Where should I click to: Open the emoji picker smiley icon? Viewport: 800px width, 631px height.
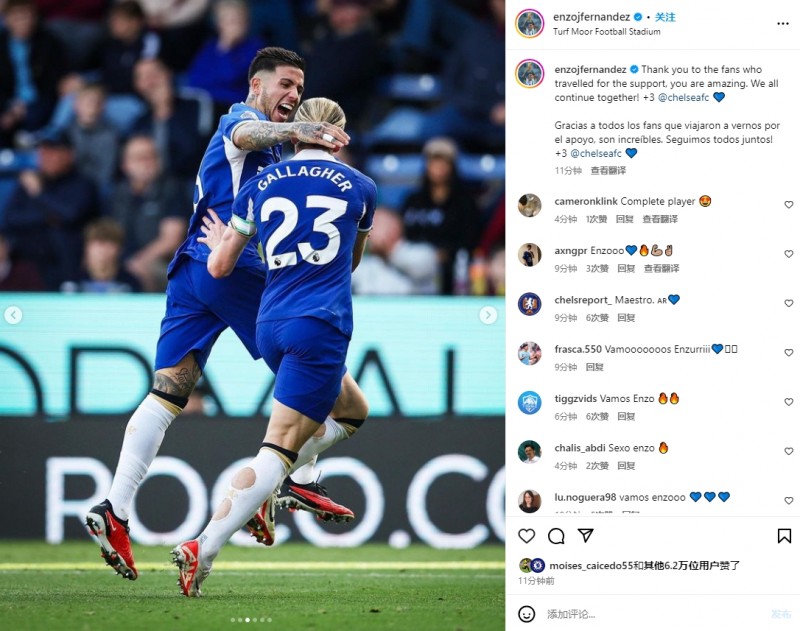coord(527,614)
